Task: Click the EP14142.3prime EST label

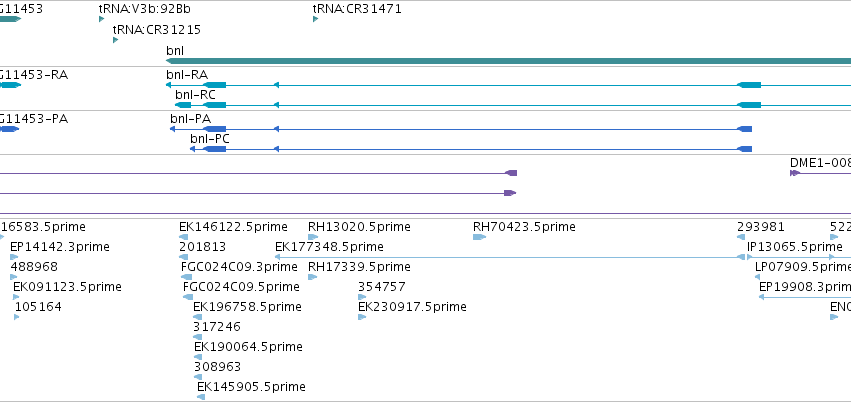Action: coord(60,247)
